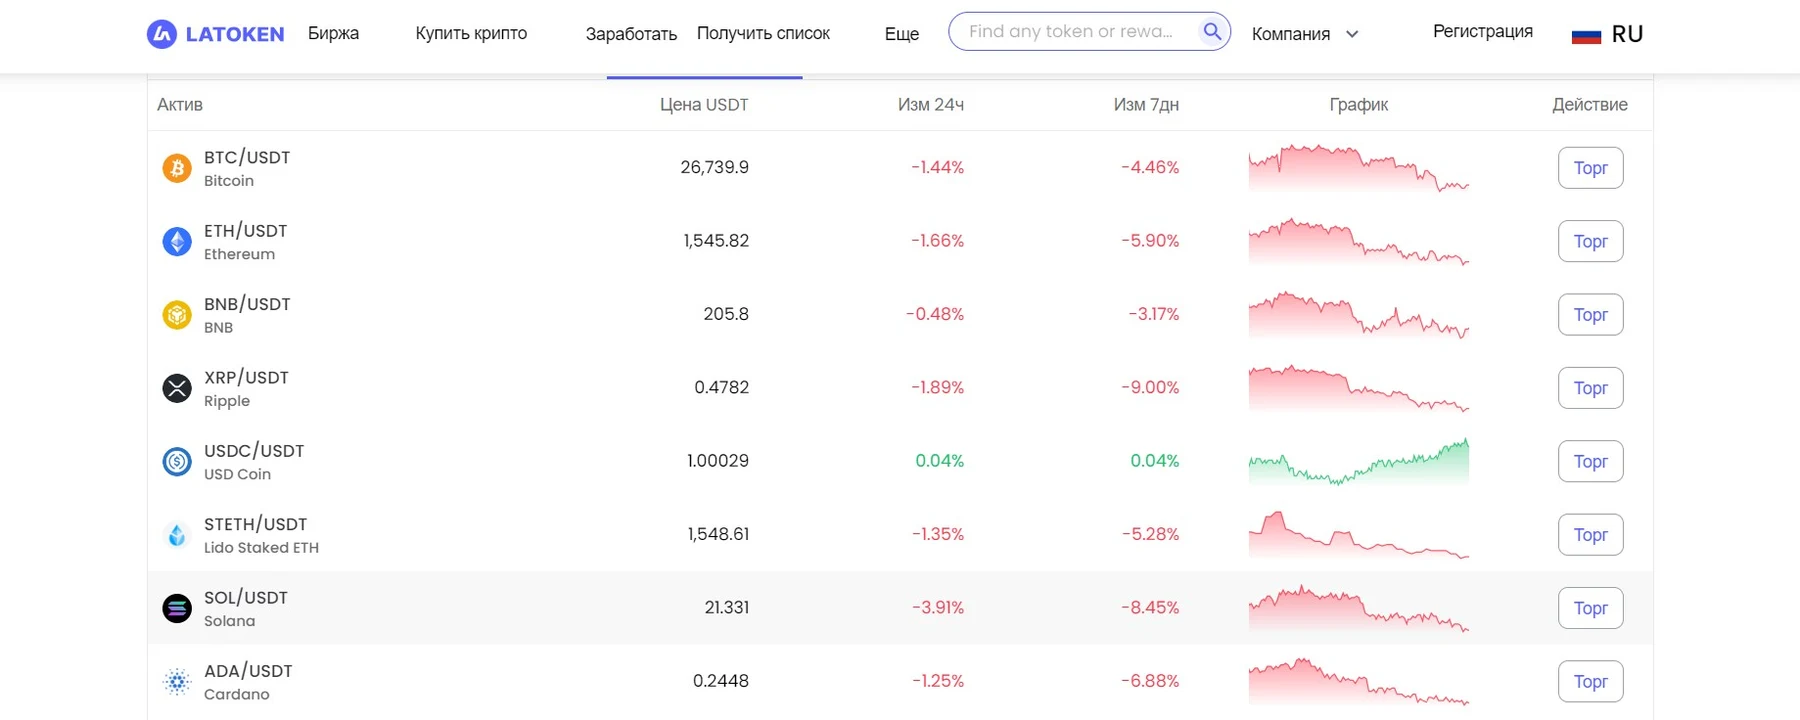1800x720 pixels.
Task: Click the Solana 24h change -3.91%
Action: click(938, 607)
